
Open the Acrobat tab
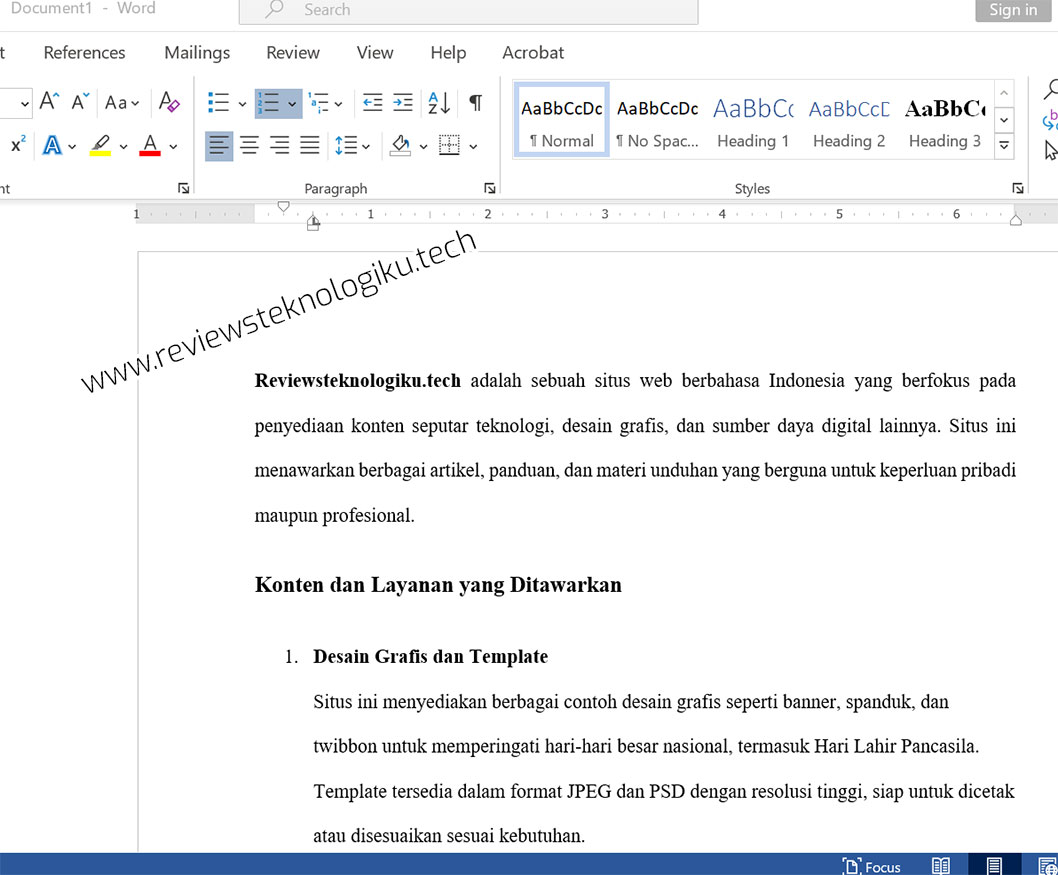point(533,53)
